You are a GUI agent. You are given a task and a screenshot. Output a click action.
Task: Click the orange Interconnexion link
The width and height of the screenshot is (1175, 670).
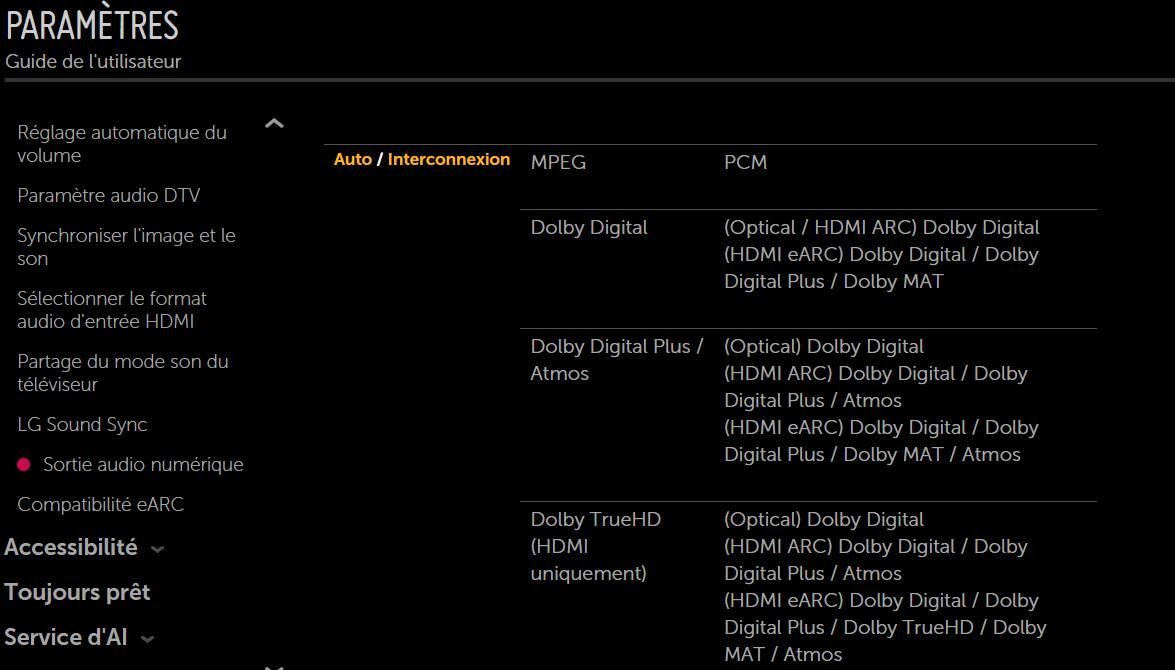pyautogui.click(x=448, y=160)
